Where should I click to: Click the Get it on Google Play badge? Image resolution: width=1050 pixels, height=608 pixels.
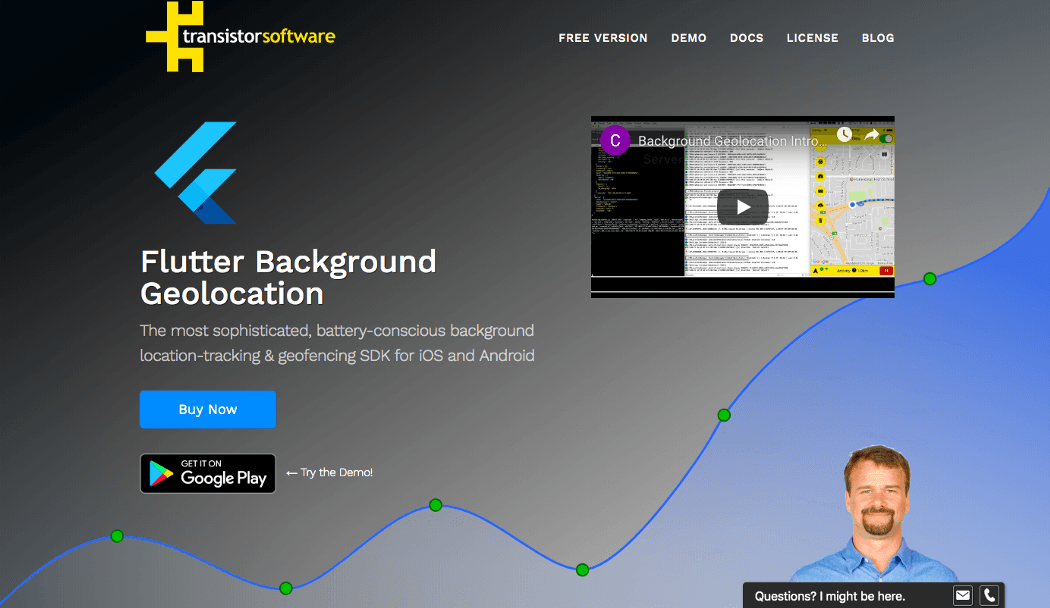pos(207,473)
